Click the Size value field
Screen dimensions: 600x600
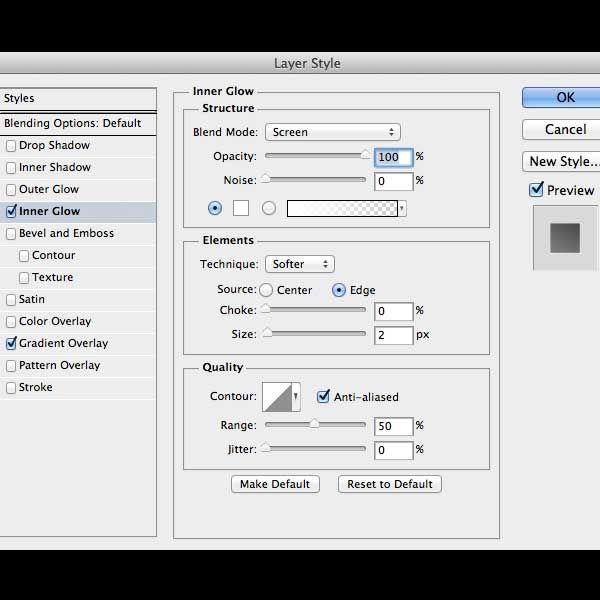pyautogui.click(x=394, y=336)
